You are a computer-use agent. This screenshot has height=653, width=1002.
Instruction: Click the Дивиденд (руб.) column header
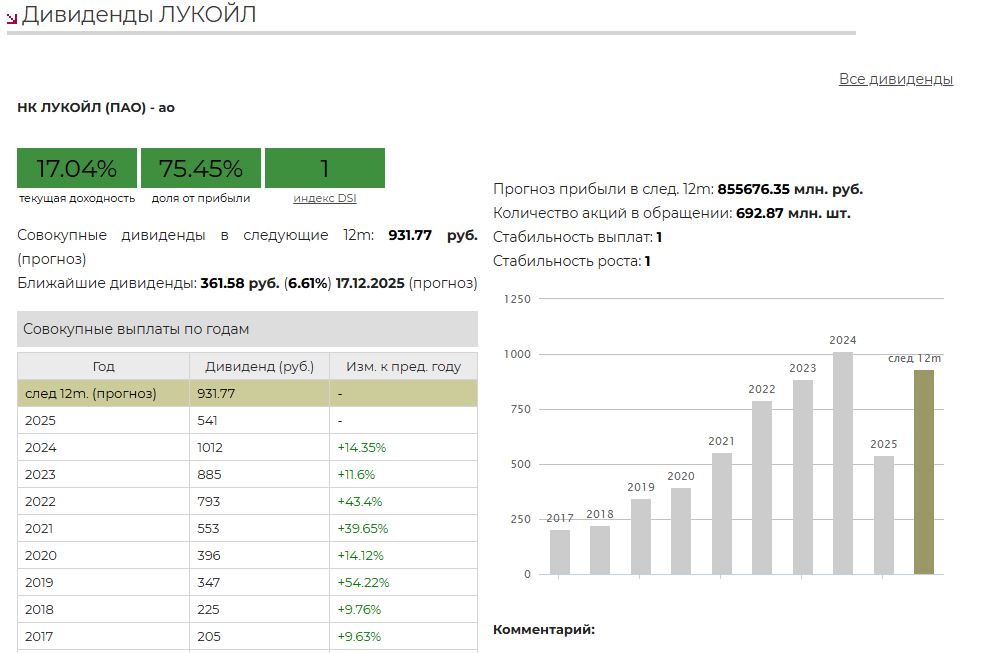pos(259,367)
